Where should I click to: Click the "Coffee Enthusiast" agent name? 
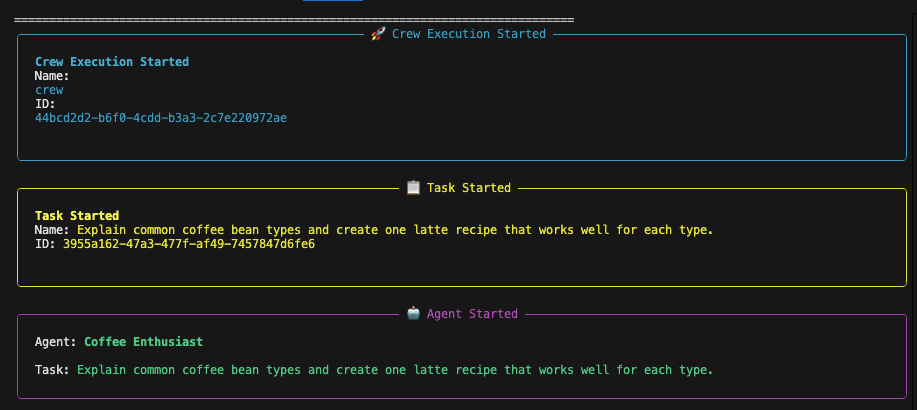pos(143,342)
